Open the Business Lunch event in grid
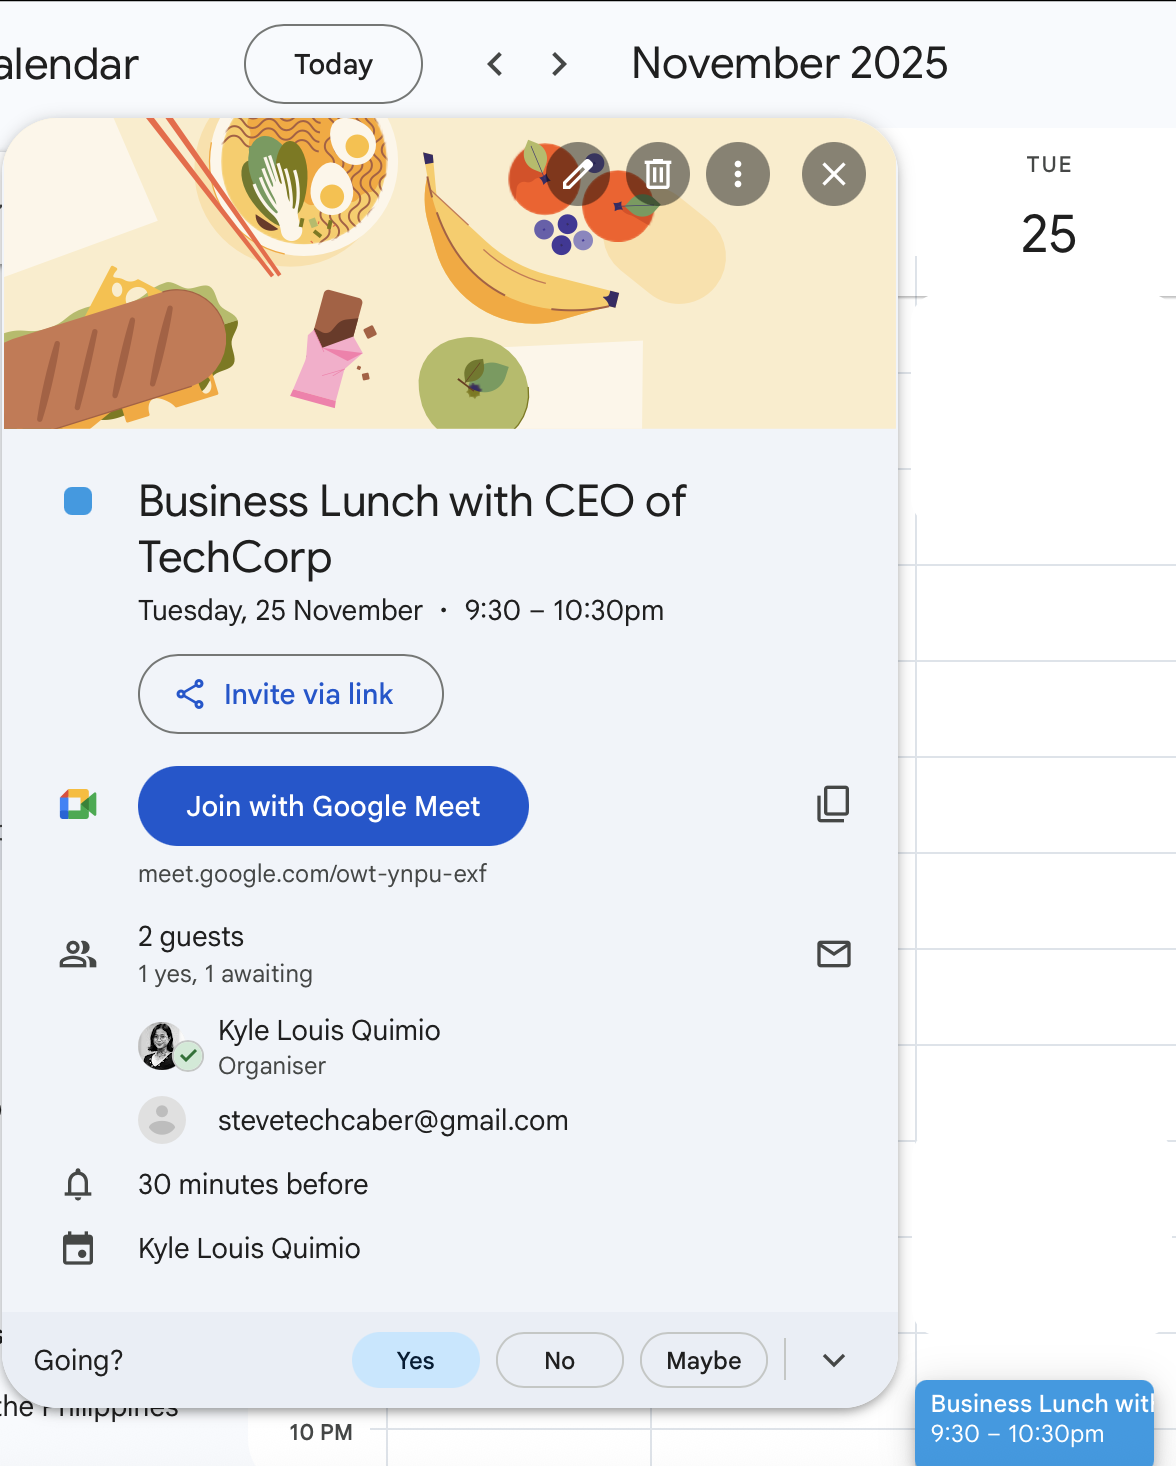The height and width of the screenshot is (1466, 1176). click(x=1034, y=1418)
